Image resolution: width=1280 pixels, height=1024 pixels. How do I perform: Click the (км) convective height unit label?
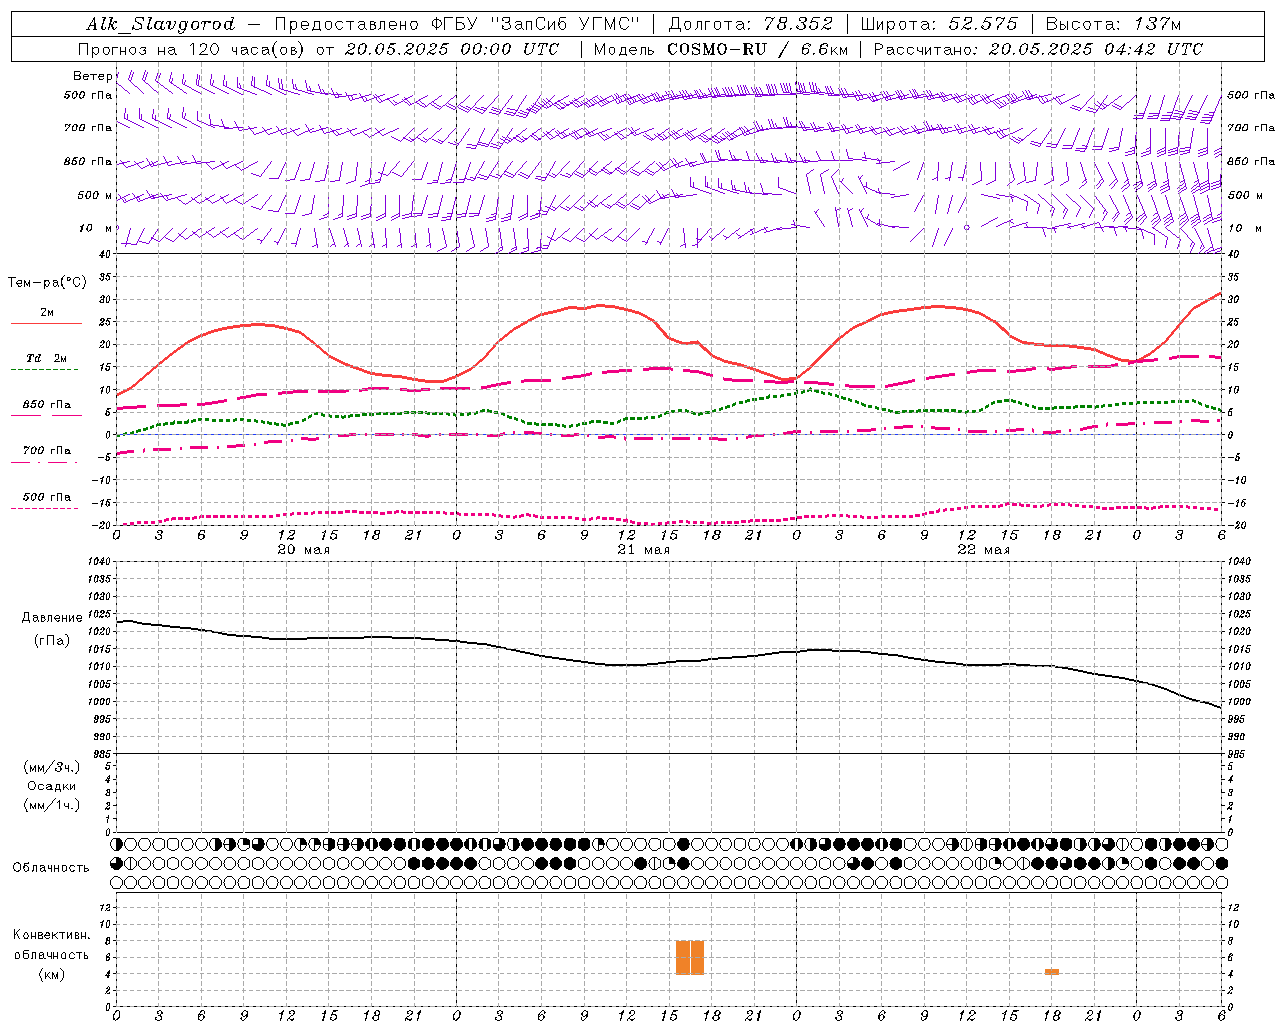52,974
